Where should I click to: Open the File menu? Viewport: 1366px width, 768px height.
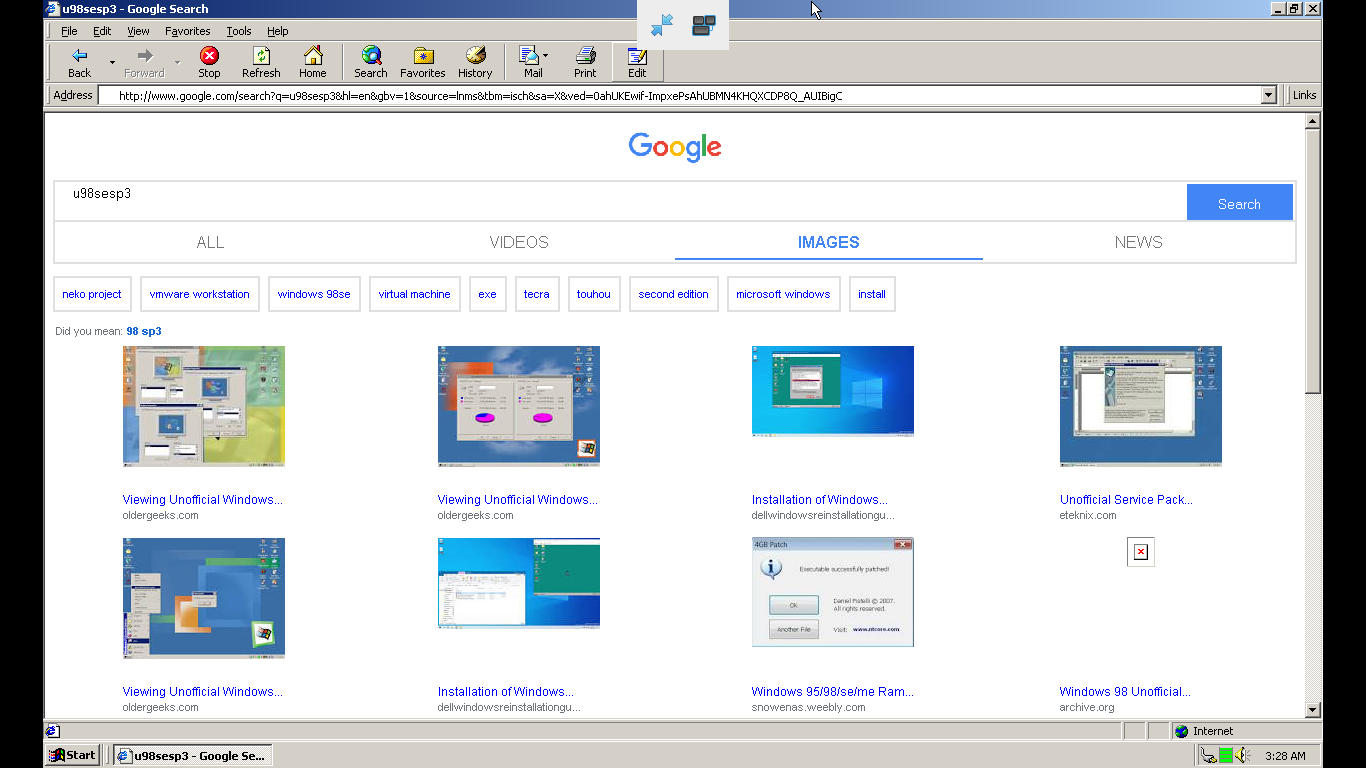(x=69, y=31)
